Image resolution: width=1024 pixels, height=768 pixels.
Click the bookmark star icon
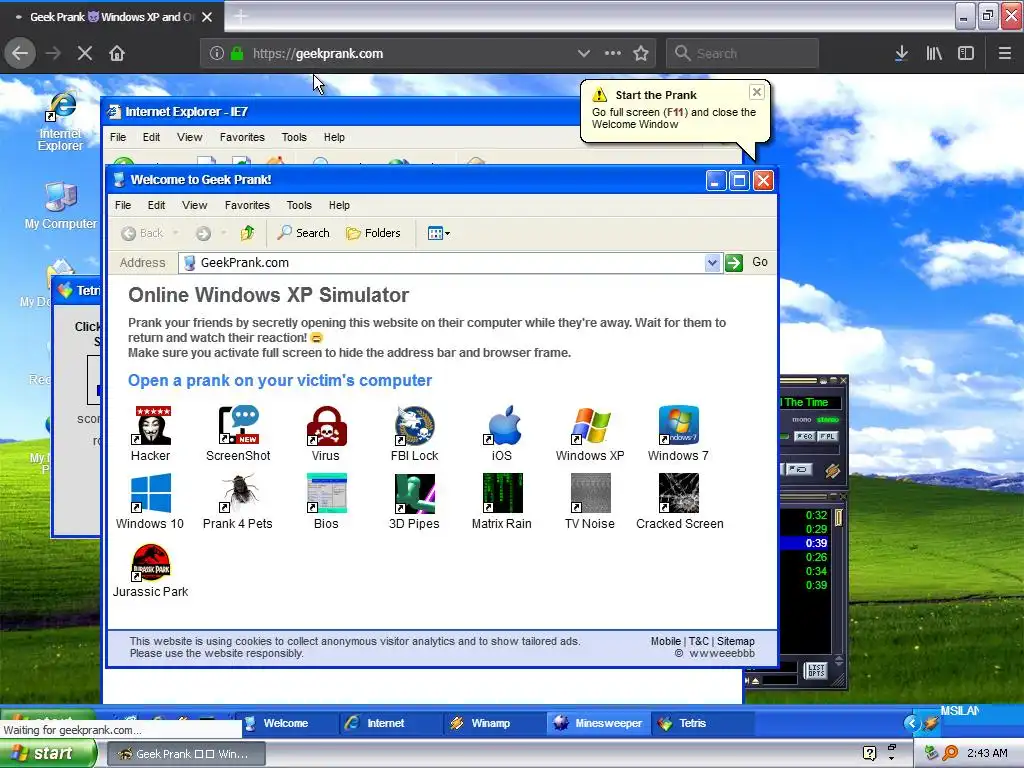(641, 54)
